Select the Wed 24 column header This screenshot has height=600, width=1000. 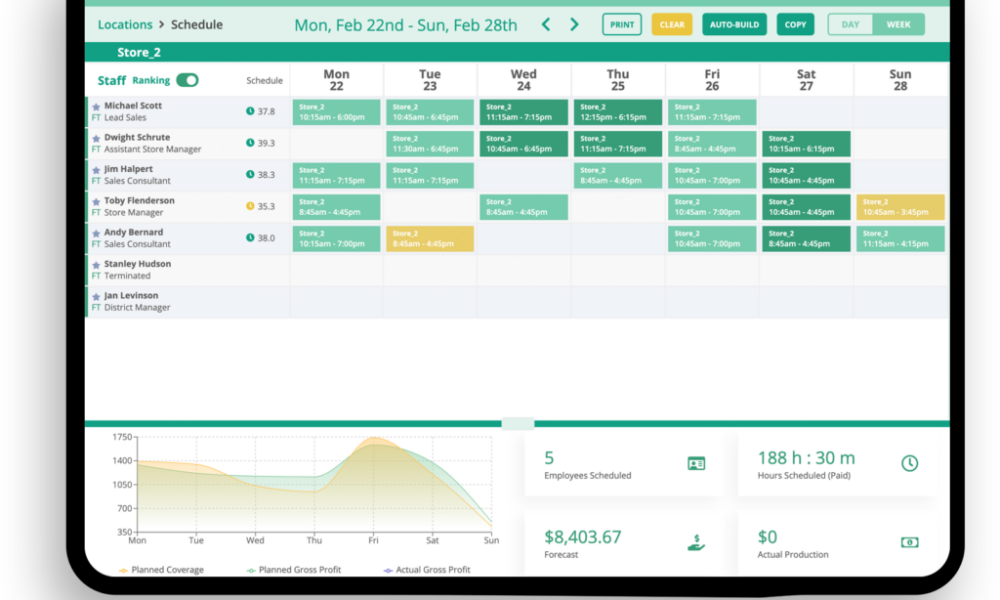coord(524,80)
